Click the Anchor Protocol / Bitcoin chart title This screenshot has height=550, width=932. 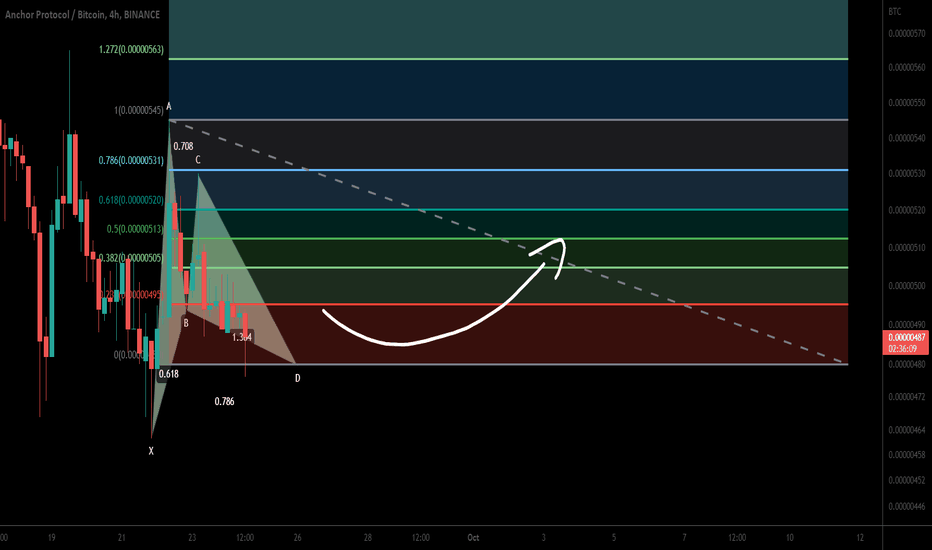pos(83,14)
